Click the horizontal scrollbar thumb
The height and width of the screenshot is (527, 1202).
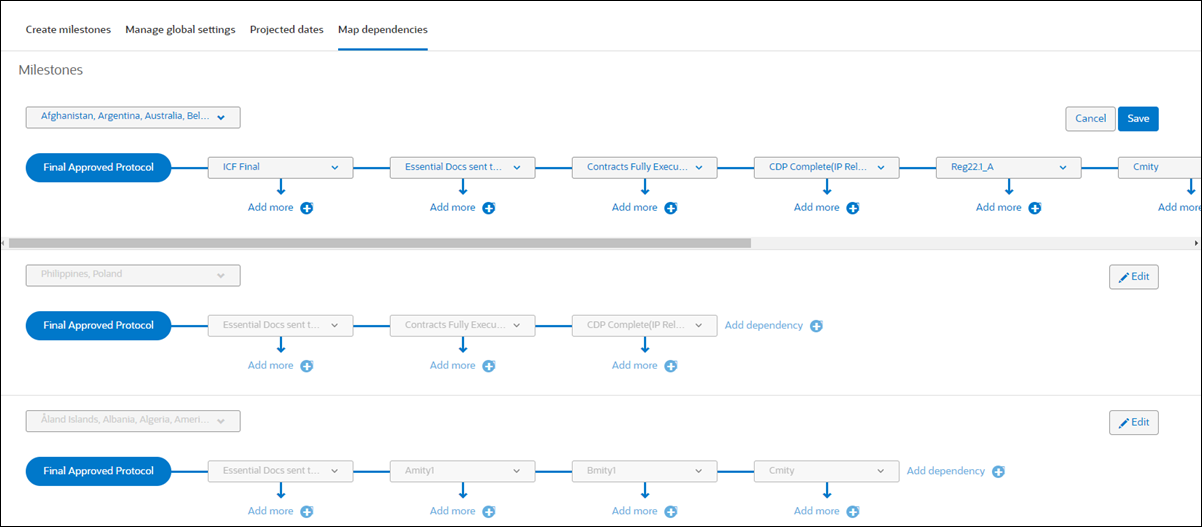coord(380,243)
